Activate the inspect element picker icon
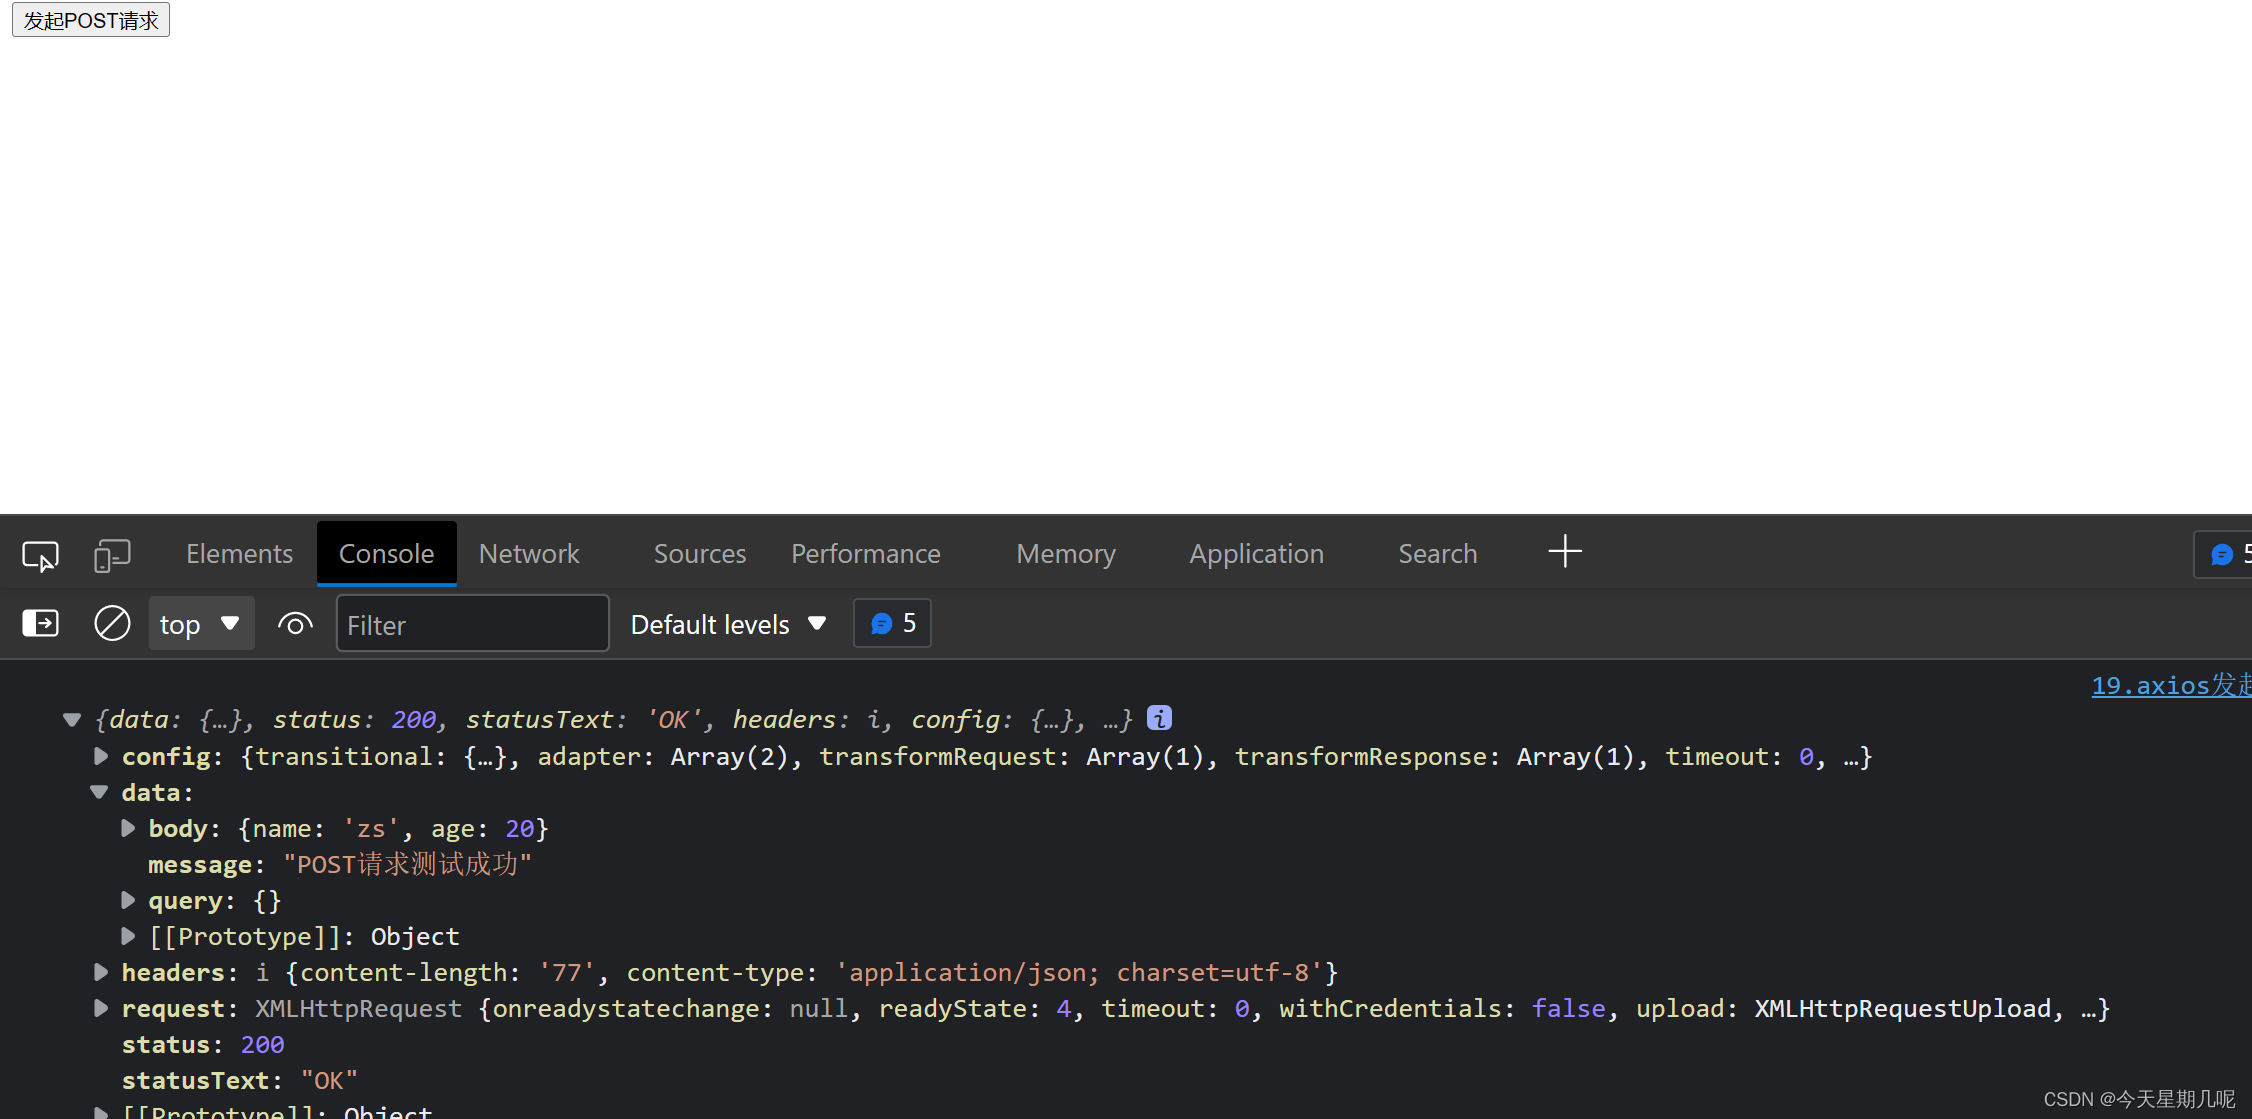Viewport: 2252px width, 1119px height. [x=40, y=555]
